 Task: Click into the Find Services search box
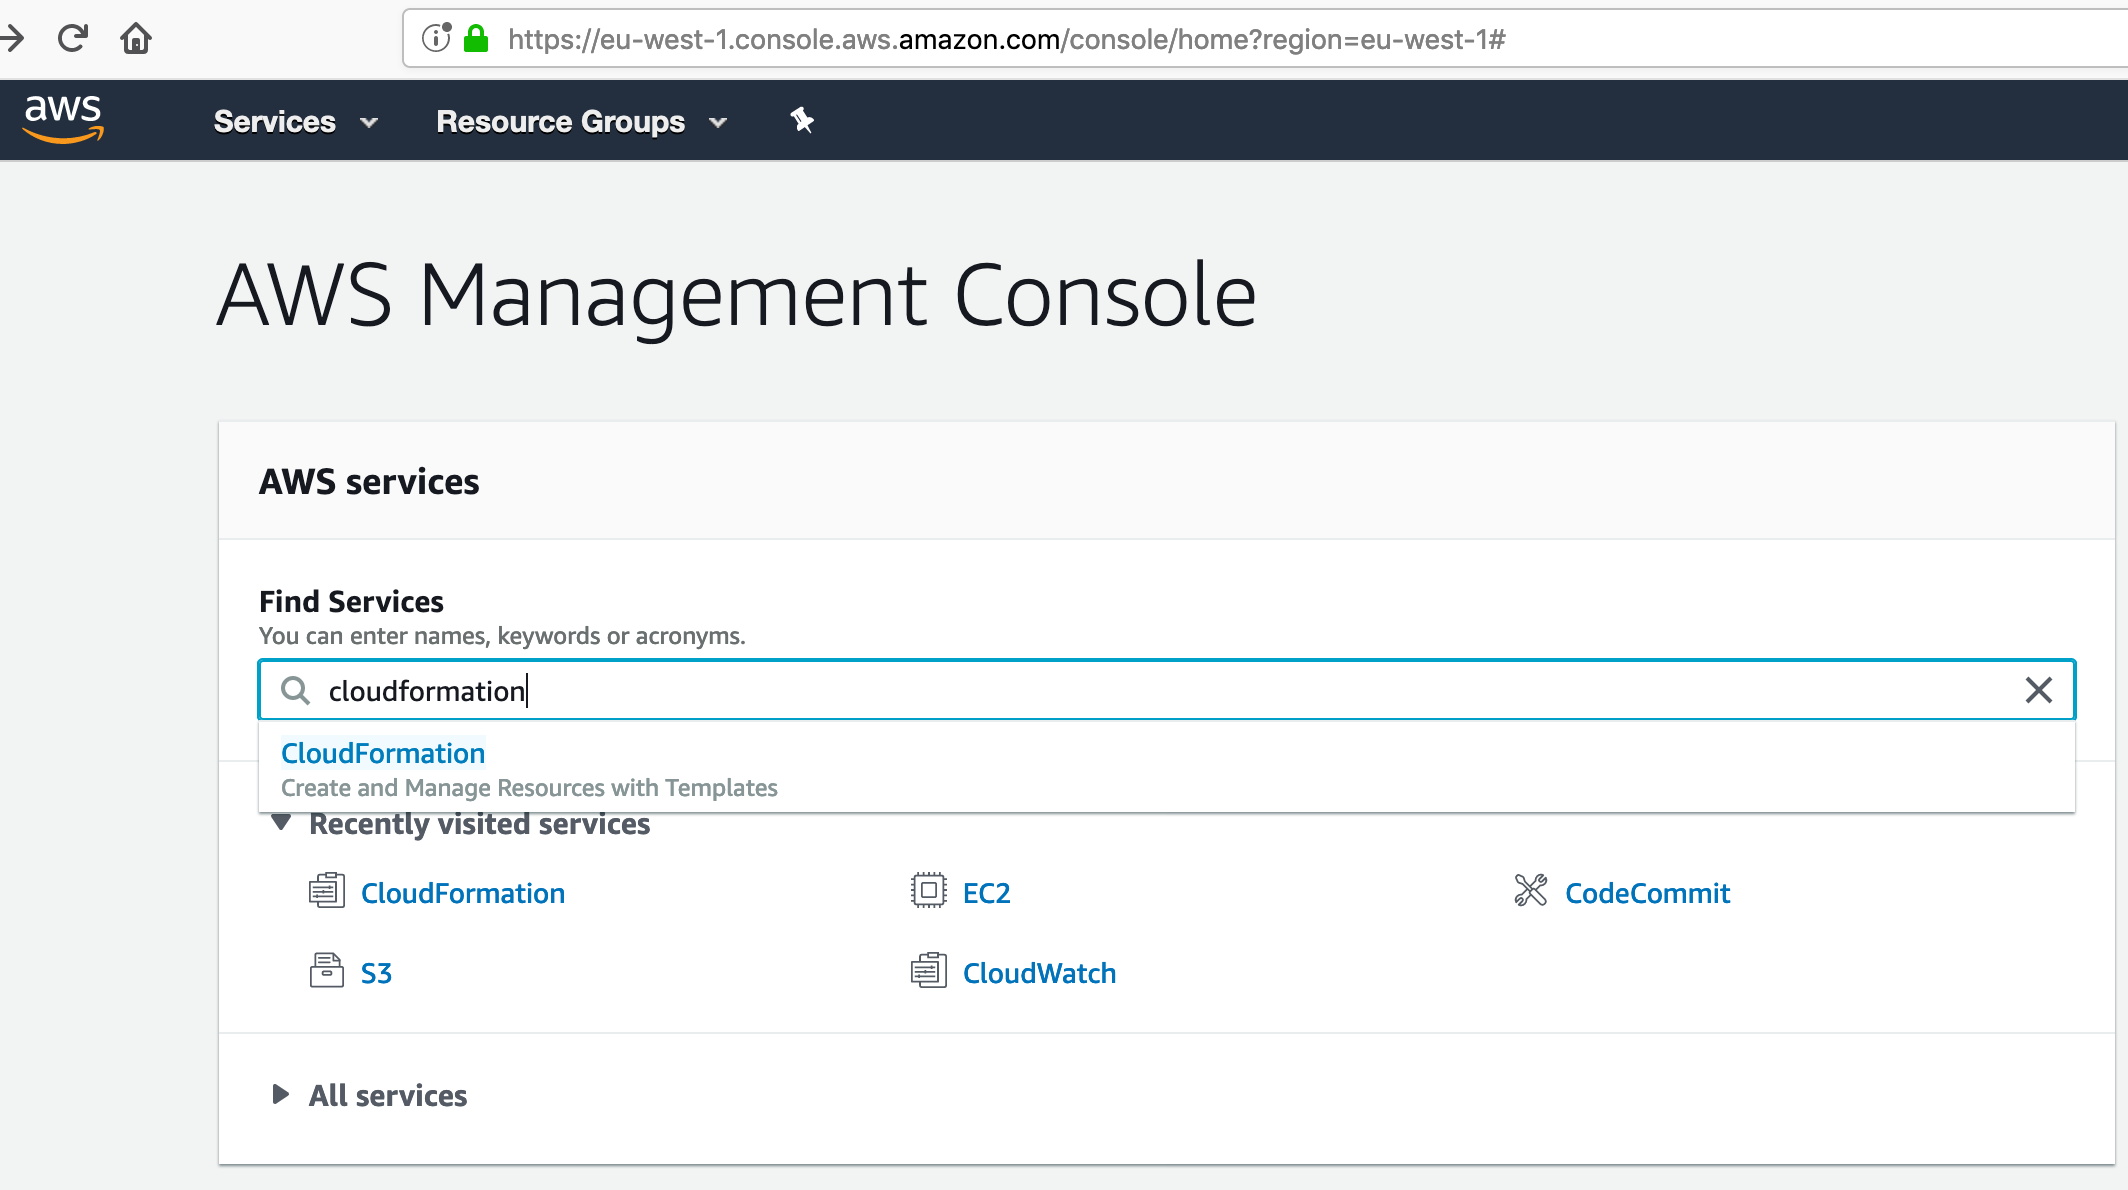[x=1166, y=690]
